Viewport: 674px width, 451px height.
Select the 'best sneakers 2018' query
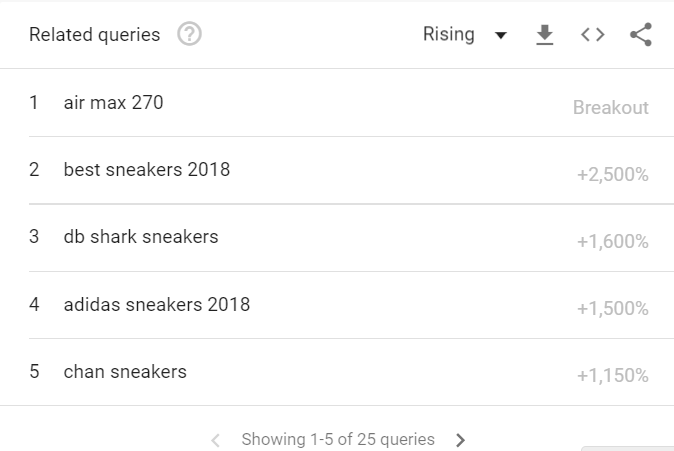point(146,170)
